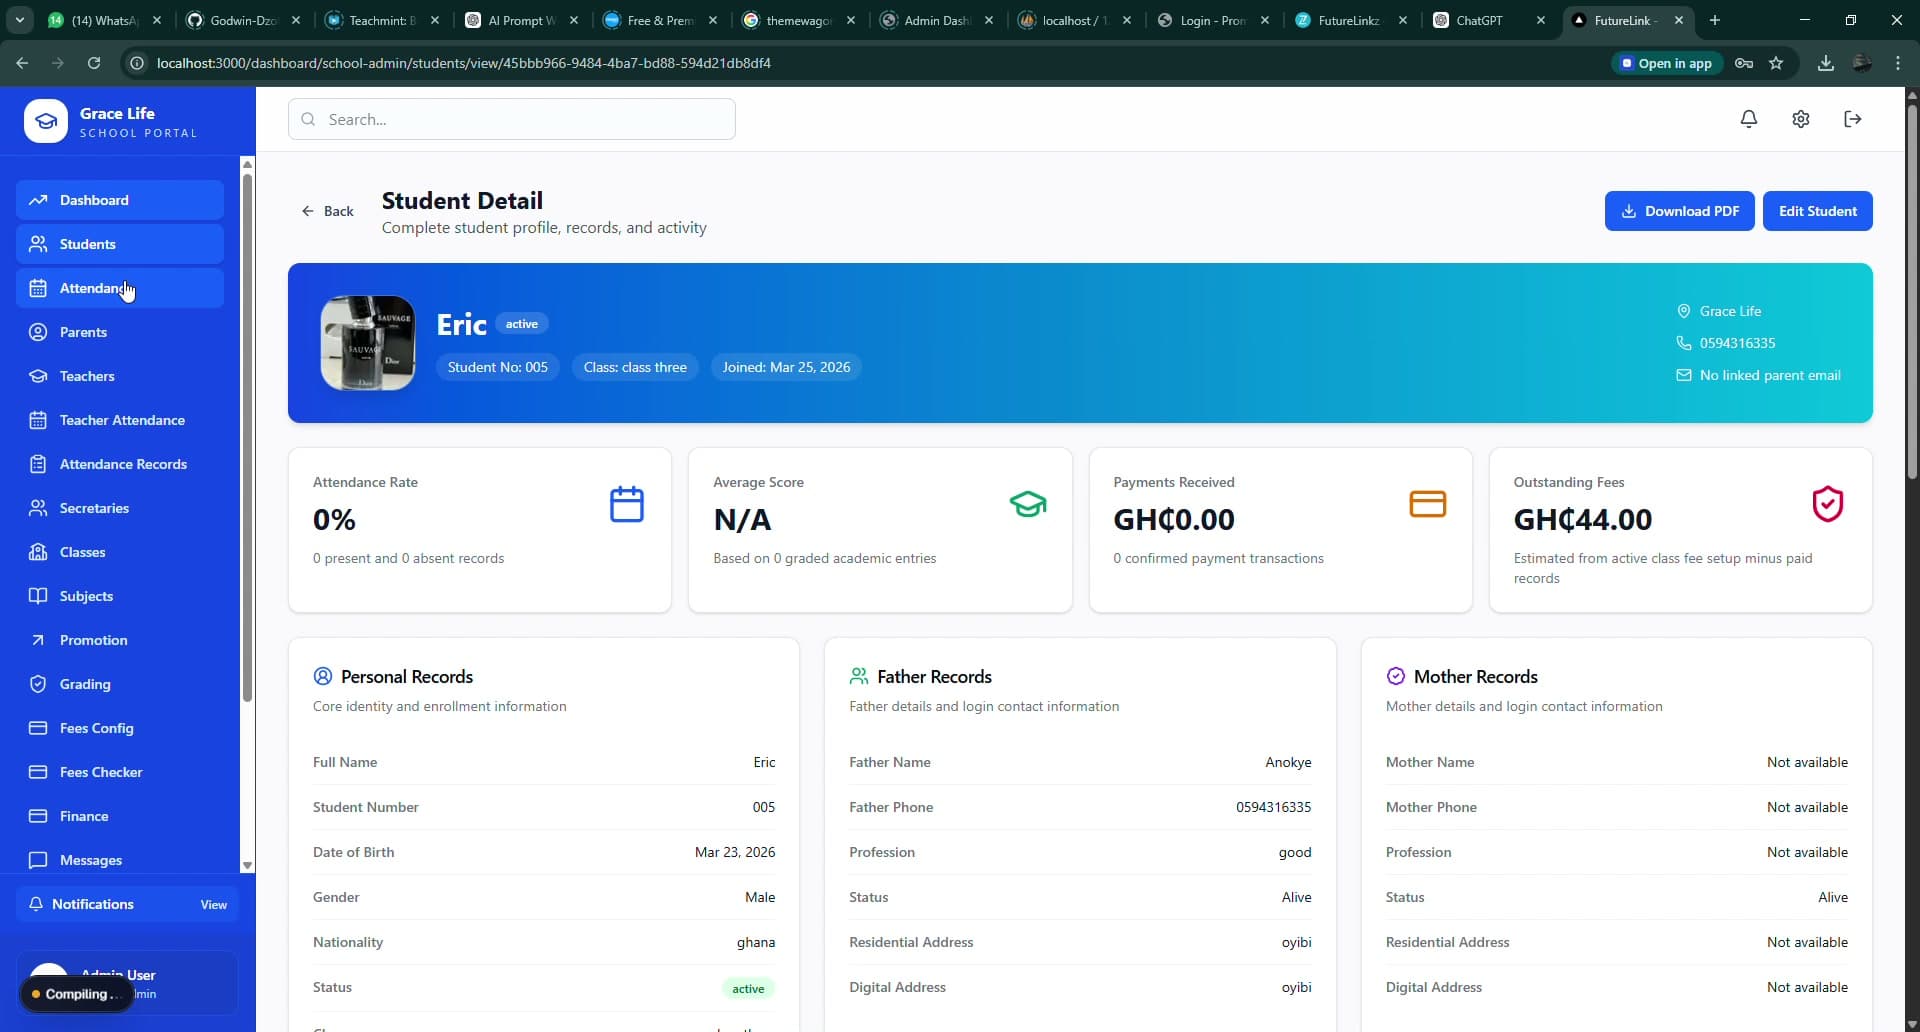Click the logout icon in the top bar
This screenshot has height=1032, width=1920.
point(1852,119)
